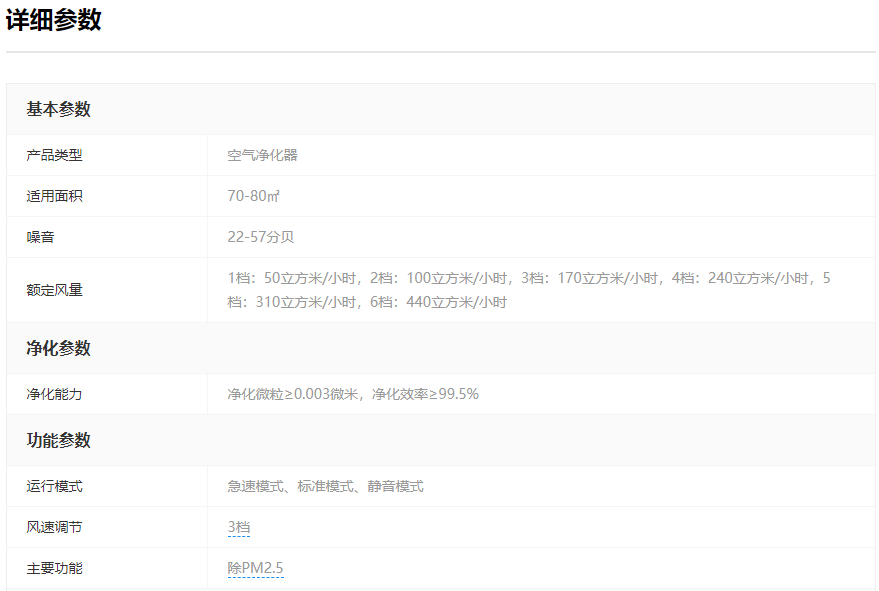This screenshot has height=591, width=879.
Task: Click the 详细参数 page heading
Action: [54, 20]
